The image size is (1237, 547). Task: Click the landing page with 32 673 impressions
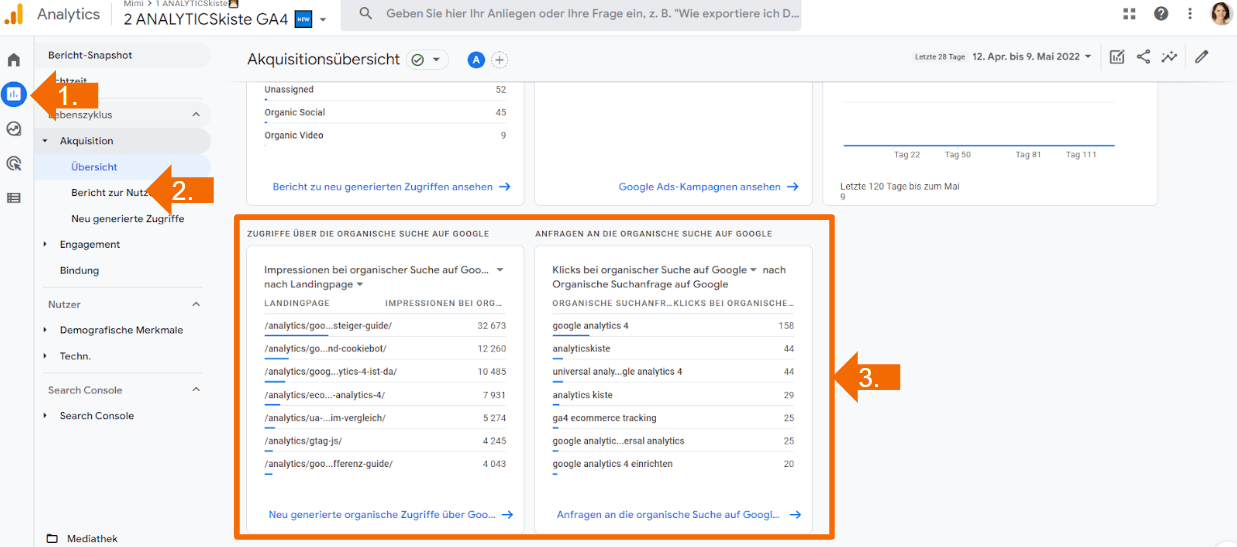[x=385, y=326]
